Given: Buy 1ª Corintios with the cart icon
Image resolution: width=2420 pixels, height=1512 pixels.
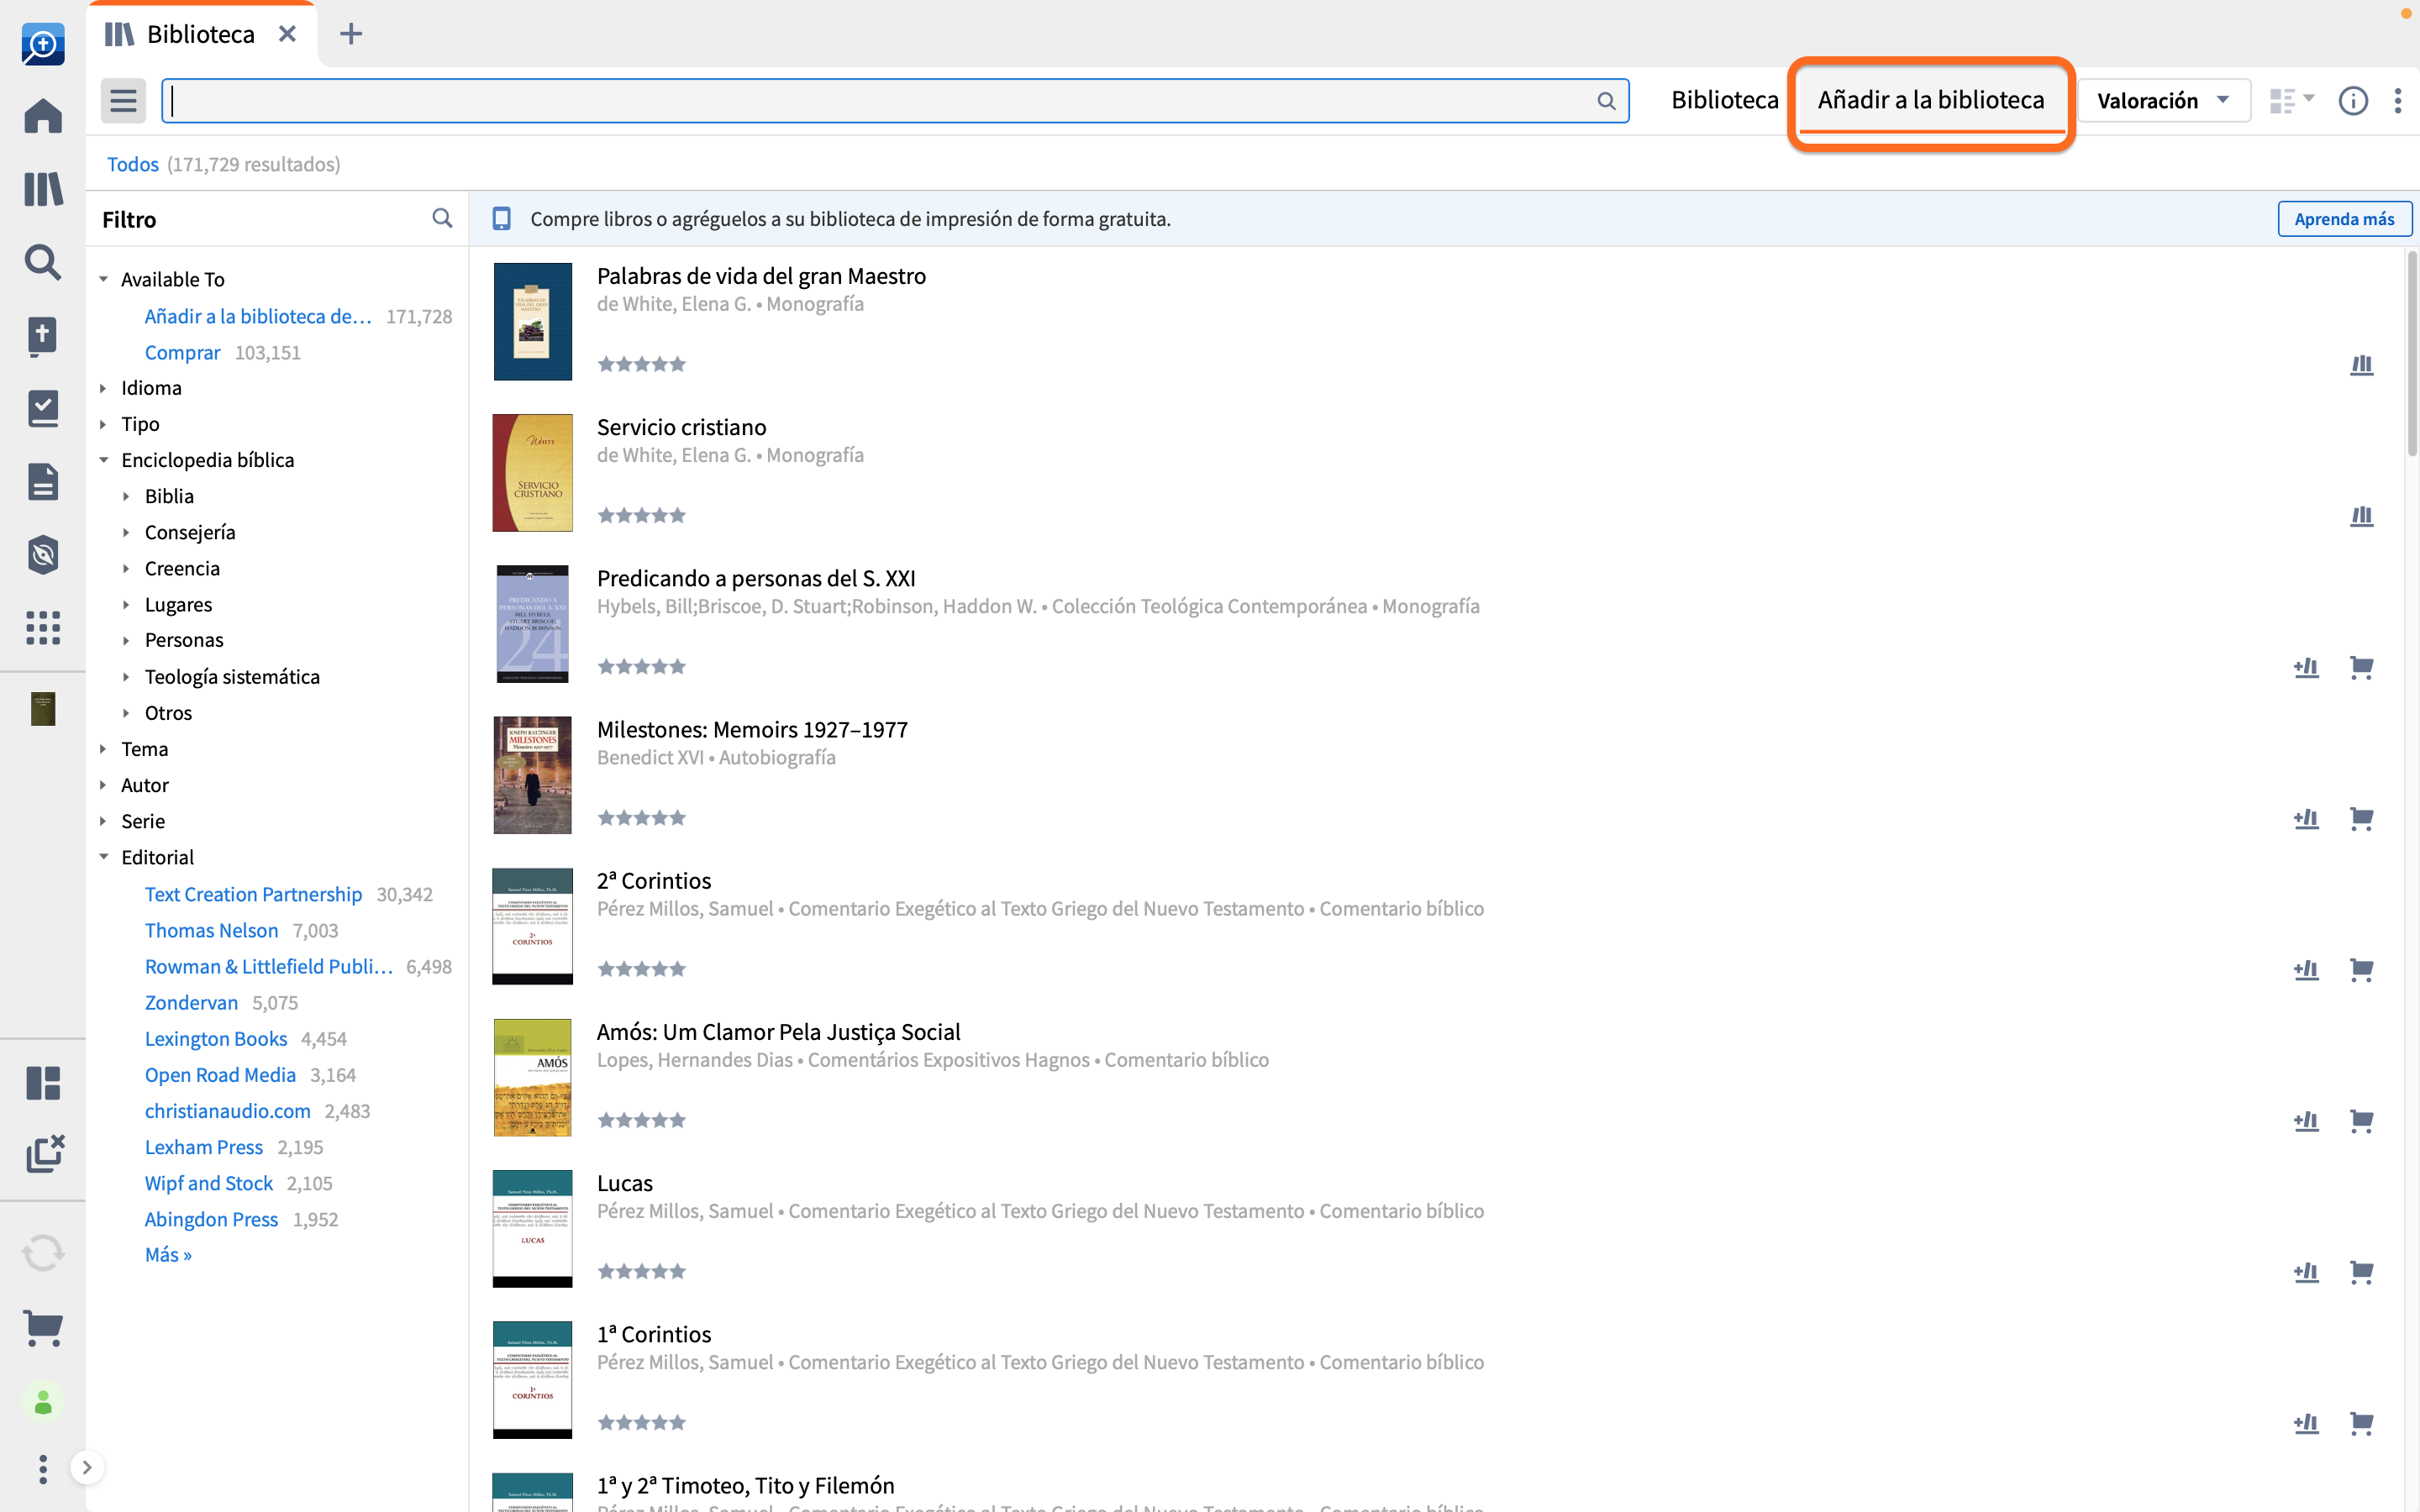Looking at the screenshot, I should click(2361, 1423).
